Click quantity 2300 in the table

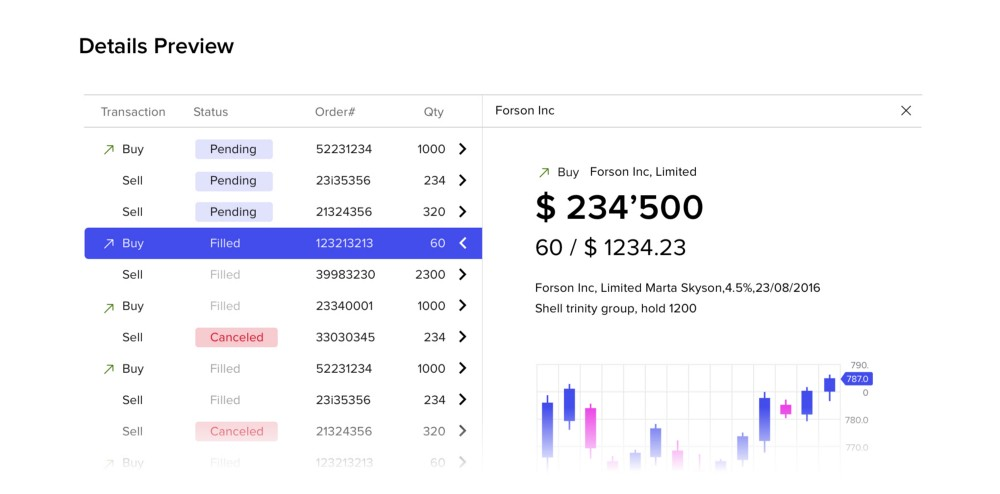(x=430, y=275)
